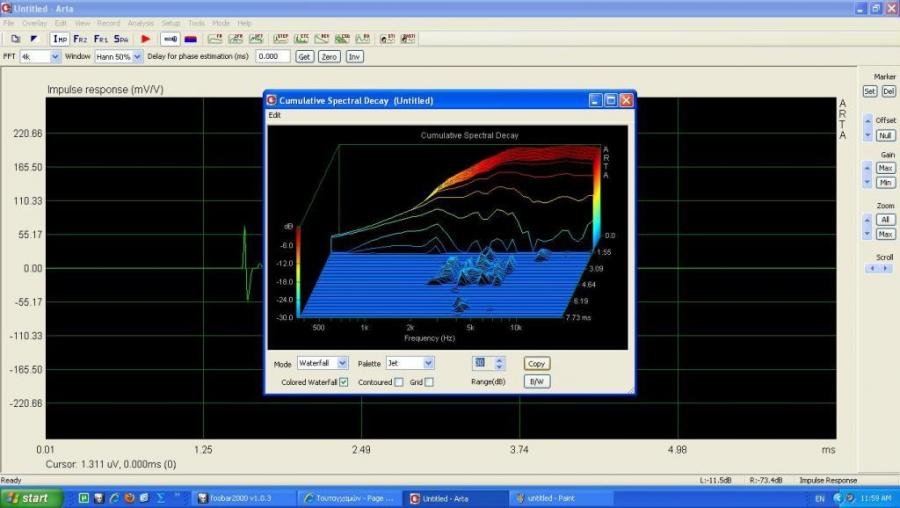Click the new document toolbar icon

pos(15,38)
